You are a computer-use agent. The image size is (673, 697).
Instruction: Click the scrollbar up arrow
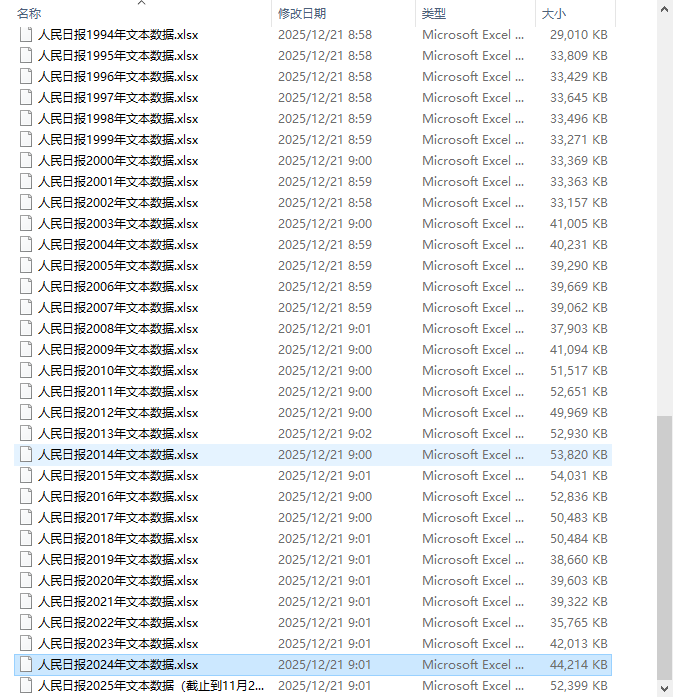[x=665, y=9]
